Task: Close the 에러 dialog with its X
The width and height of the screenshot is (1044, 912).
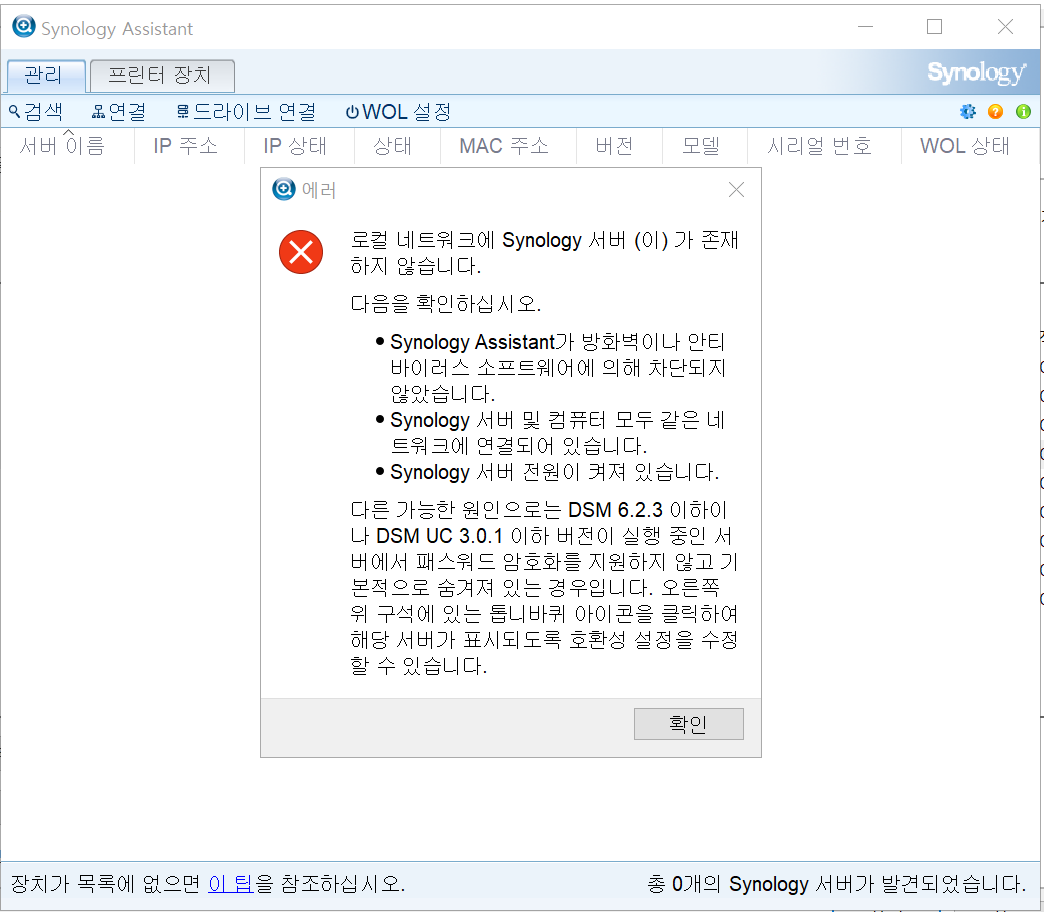Action: tap(736, 190)
